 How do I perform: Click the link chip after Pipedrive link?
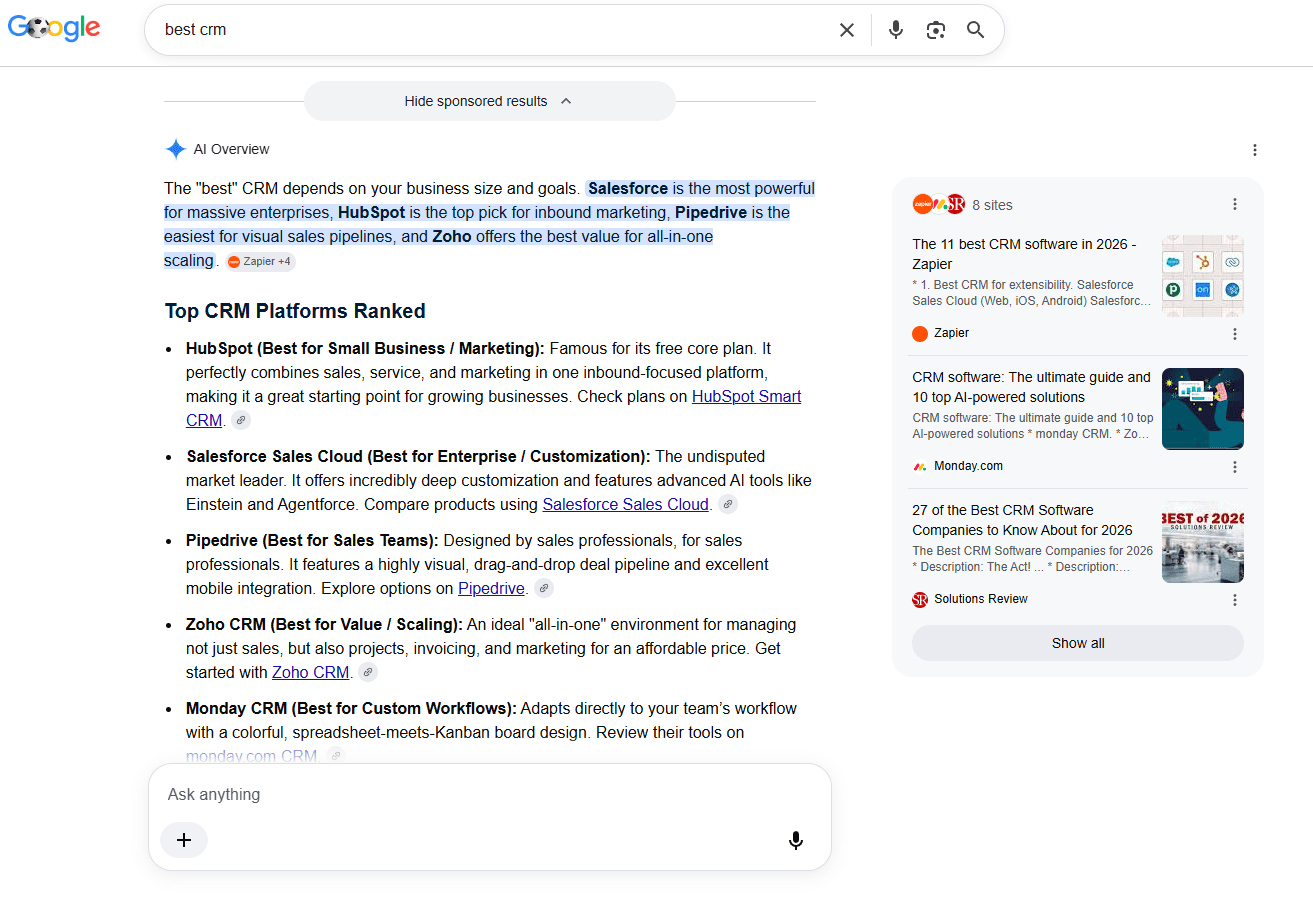(x=544, y=588)
